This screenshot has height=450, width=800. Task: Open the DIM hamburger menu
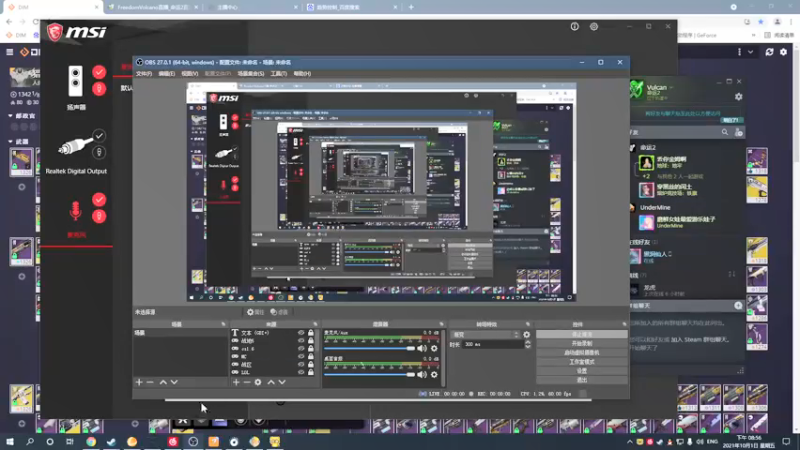[10, 52]
